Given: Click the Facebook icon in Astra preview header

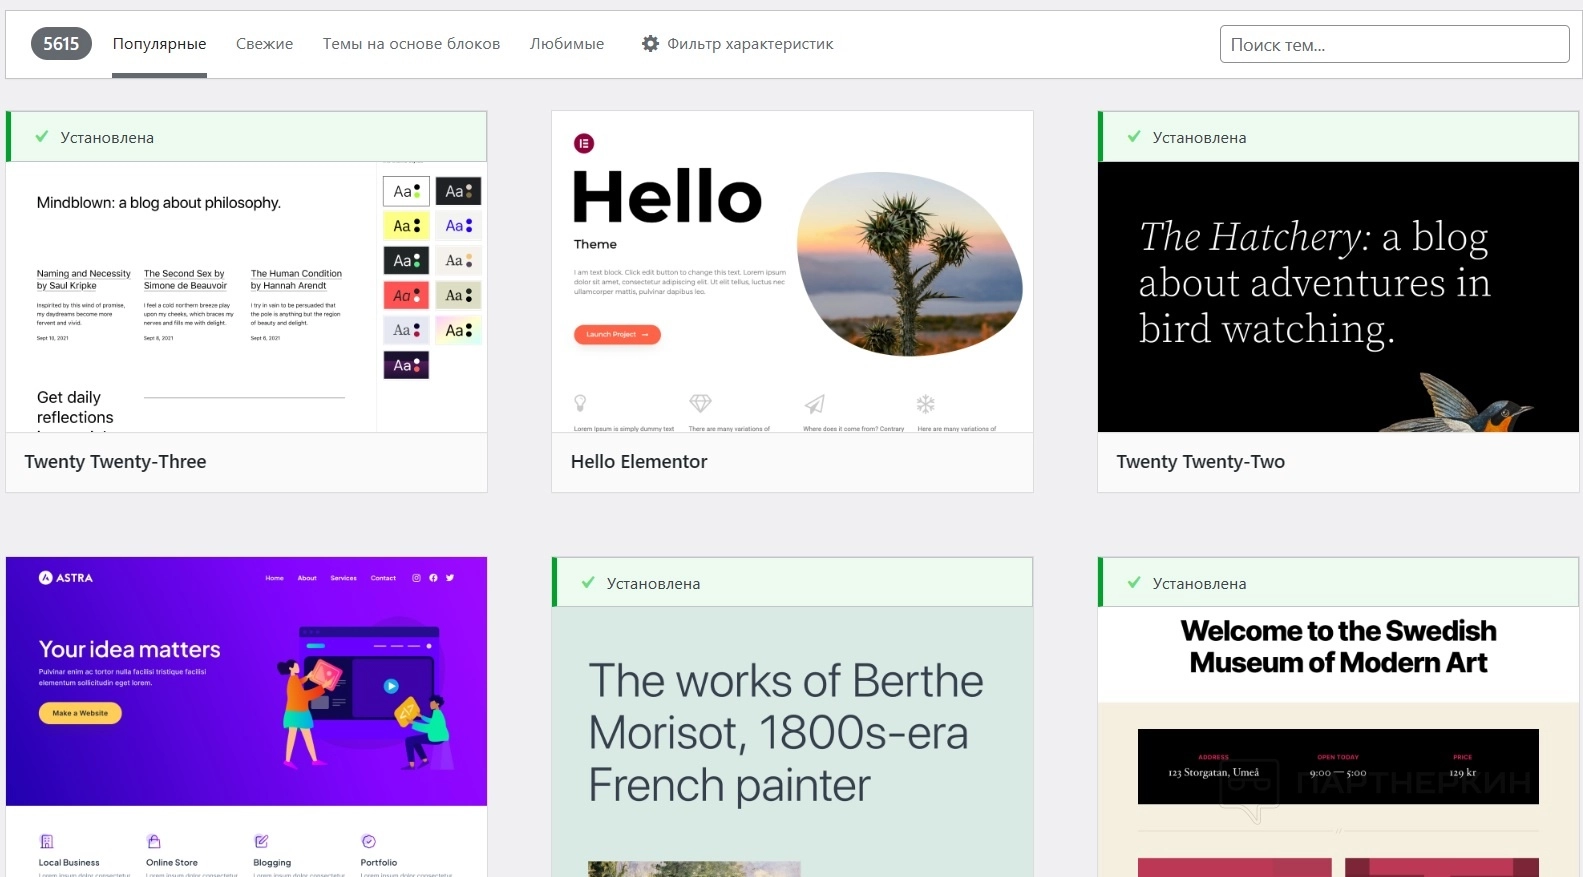Looking at the screenshot, I should point(433,578).
